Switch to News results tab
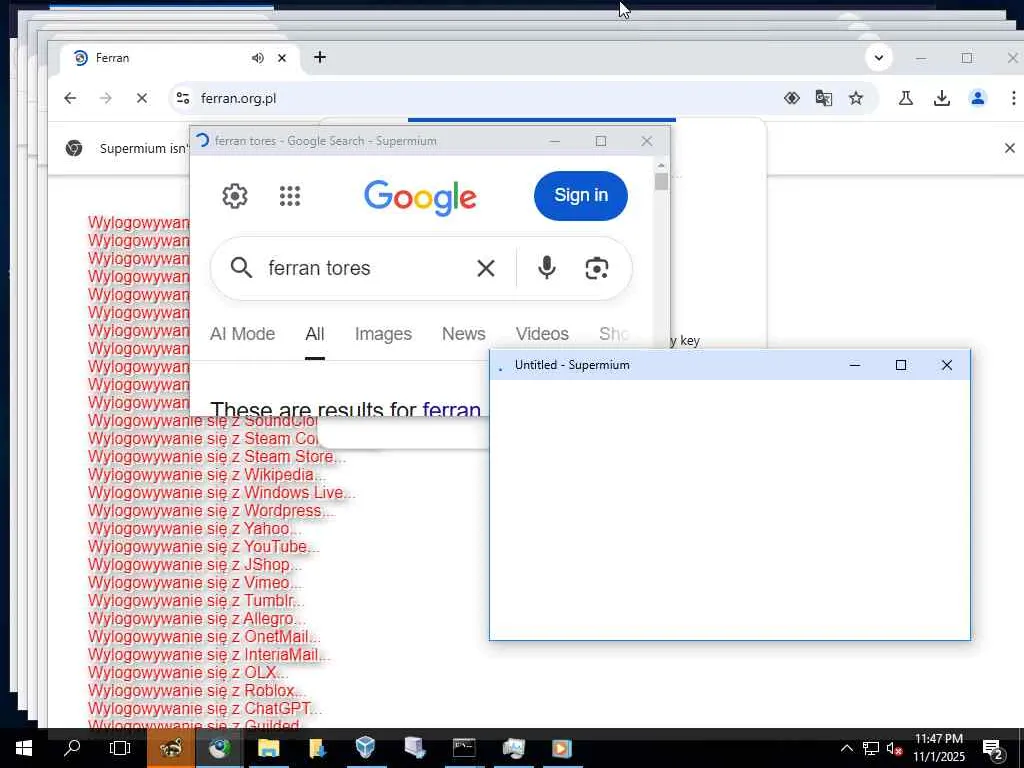This screenshot has width=1024, height=768. 464,334
